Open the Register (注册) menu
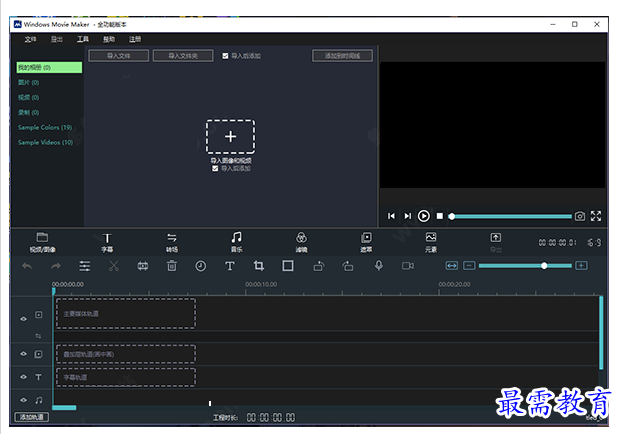Screen dimensions: 620x434 (135, 39)
